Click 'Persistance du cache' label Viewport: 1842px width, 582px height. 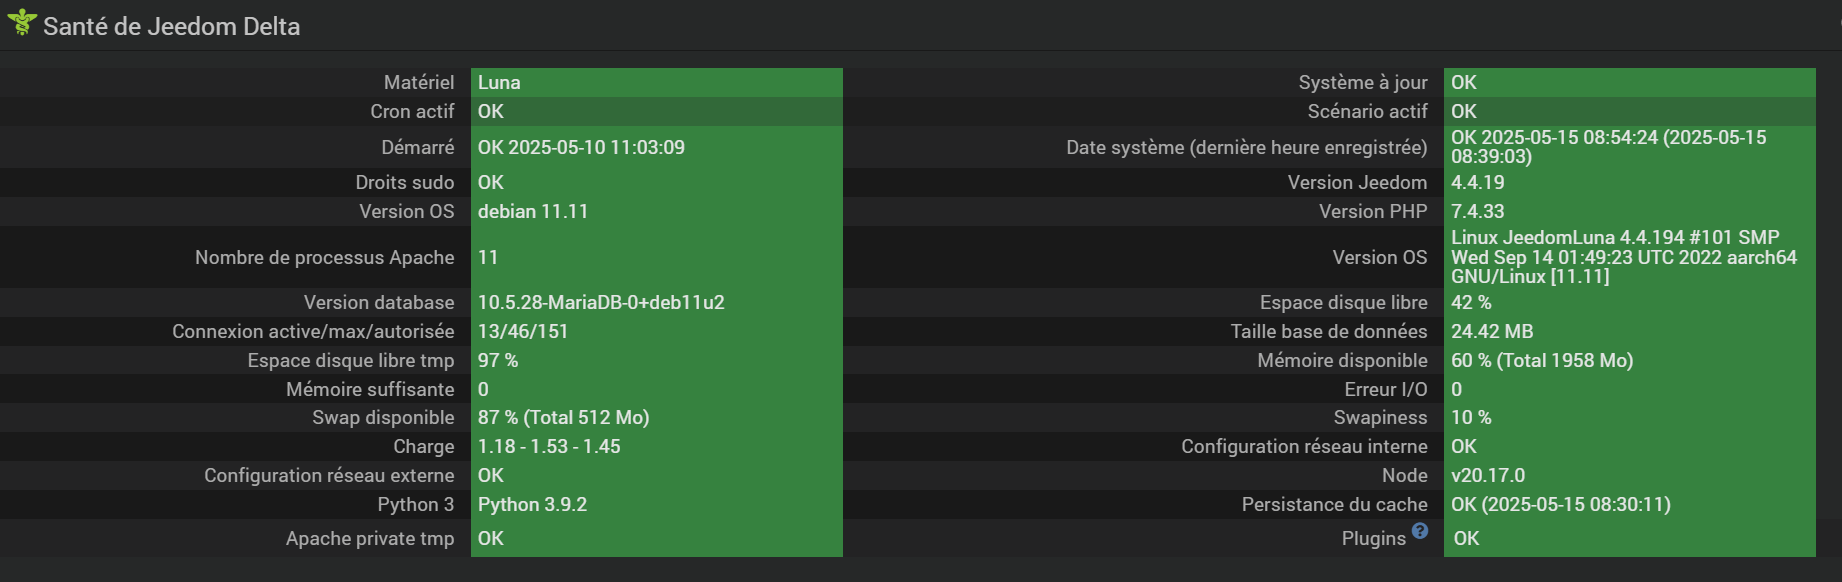tap(1335, 504)
